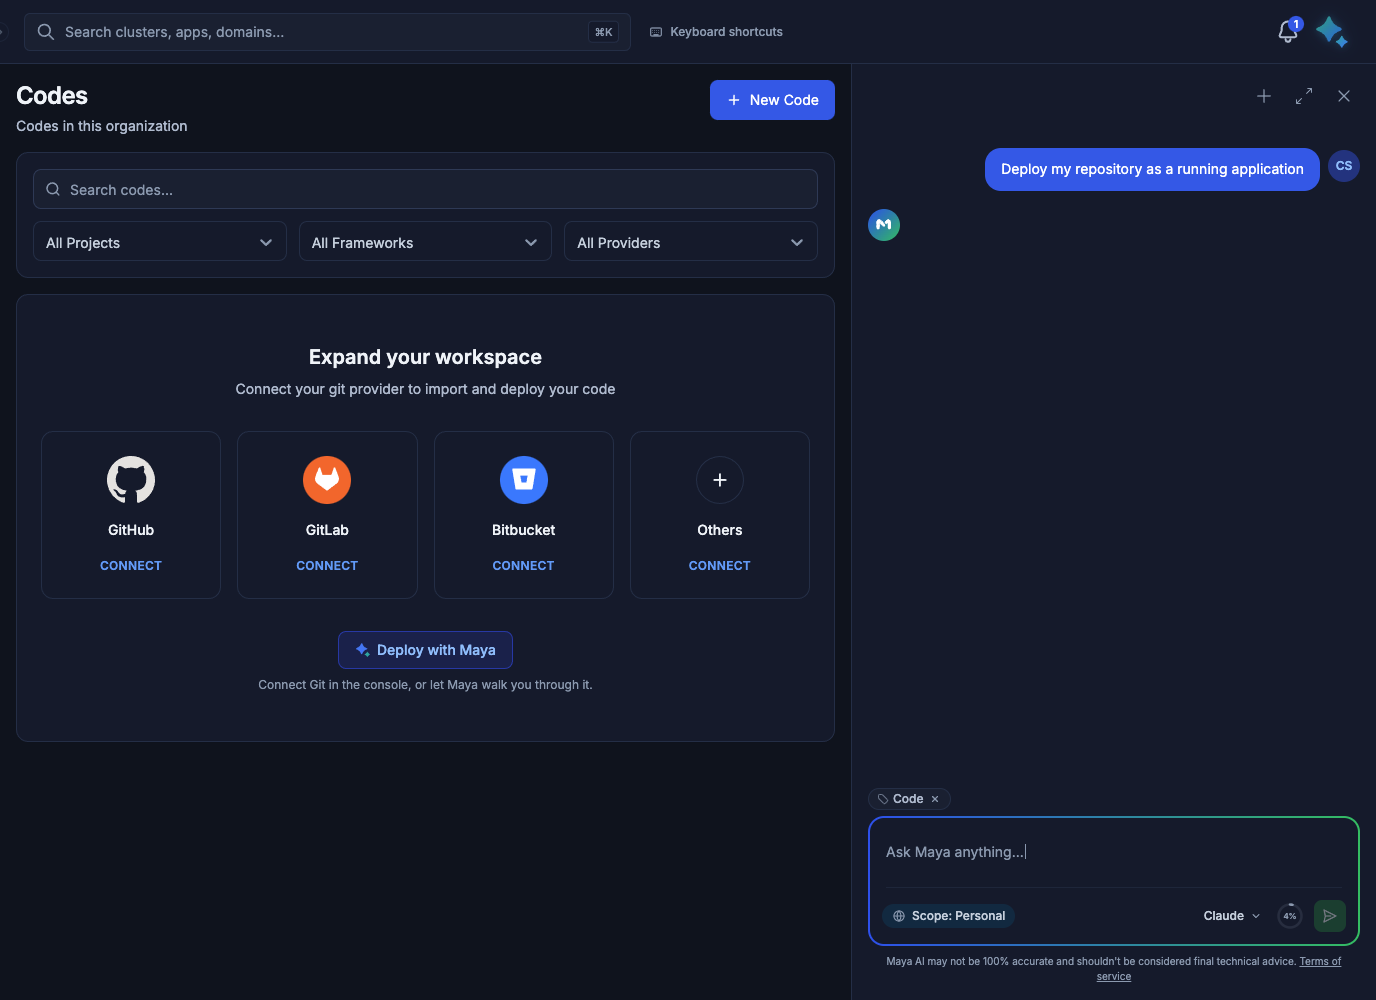Viewport: 1376px width, 1000px height.
Task: Change Scope: Personal setting
Action: tap(948, 916)
